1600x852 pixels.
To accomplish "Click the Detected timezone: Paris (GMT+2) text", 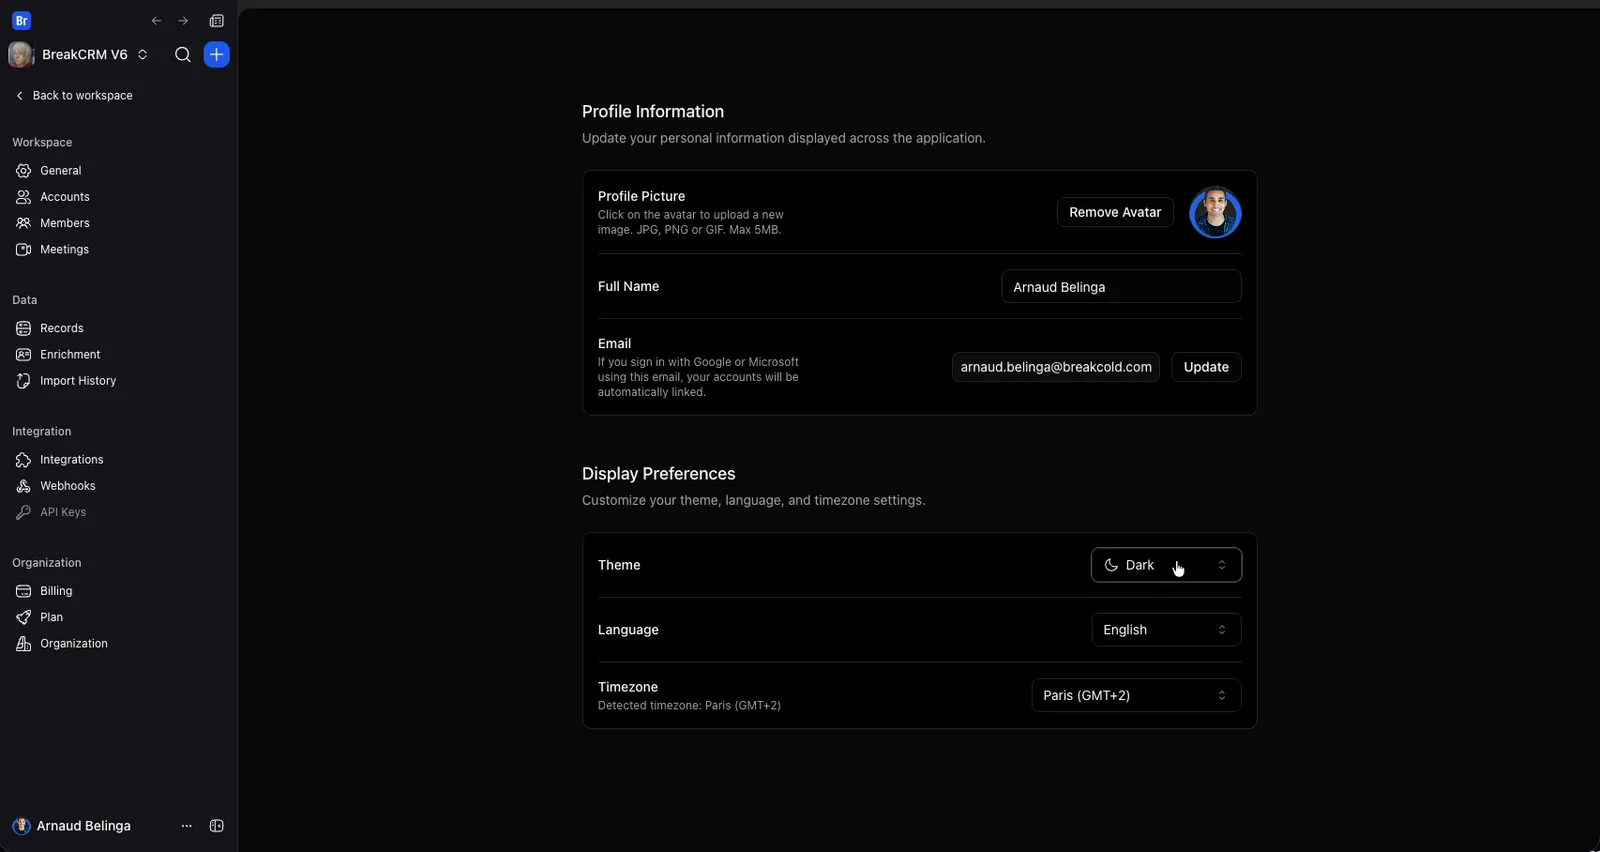I will click(689, 706).
